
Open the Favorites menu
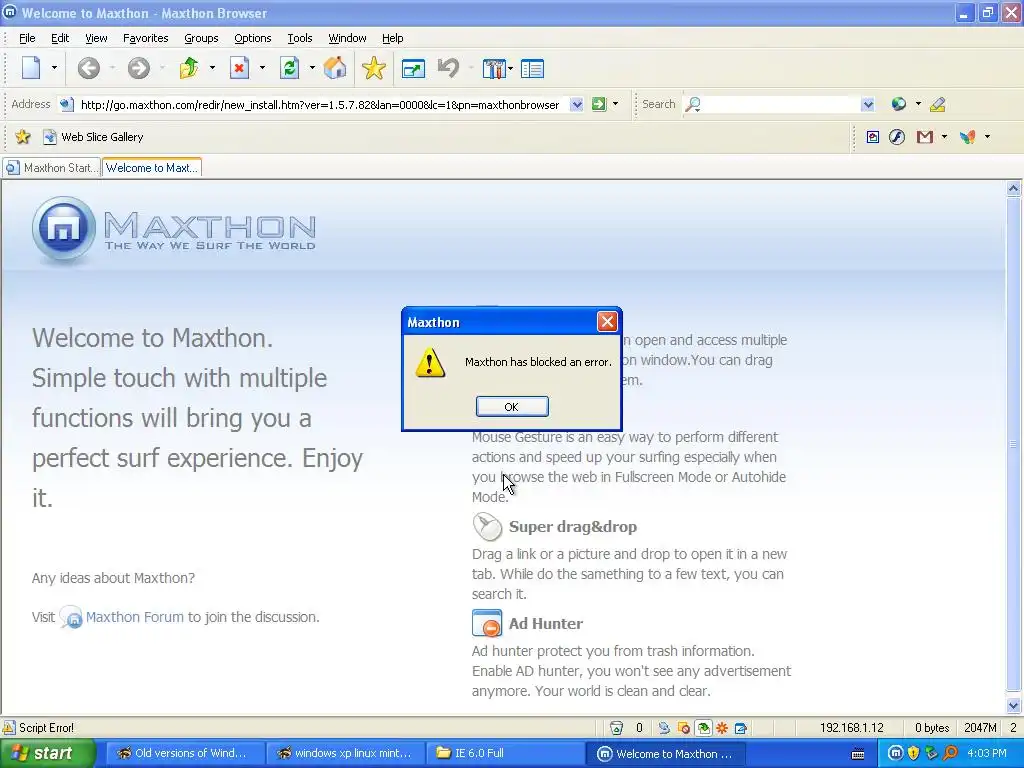(x=146, y=38)
